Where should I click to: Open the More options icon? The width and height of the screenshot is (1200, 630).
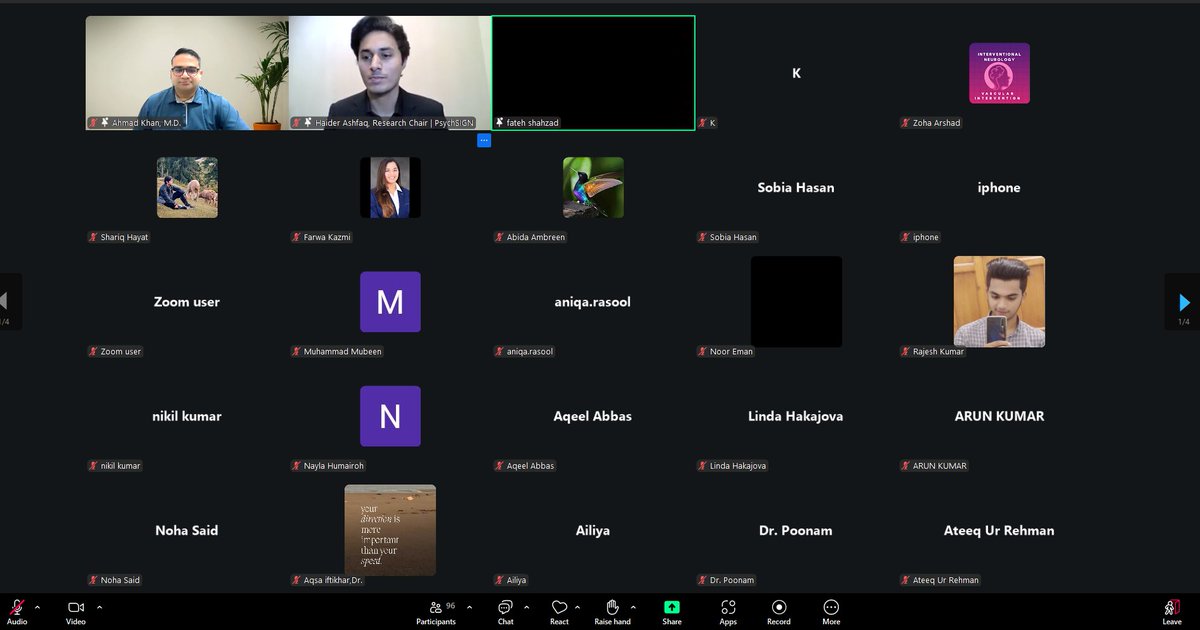click(x=831, y=607)
